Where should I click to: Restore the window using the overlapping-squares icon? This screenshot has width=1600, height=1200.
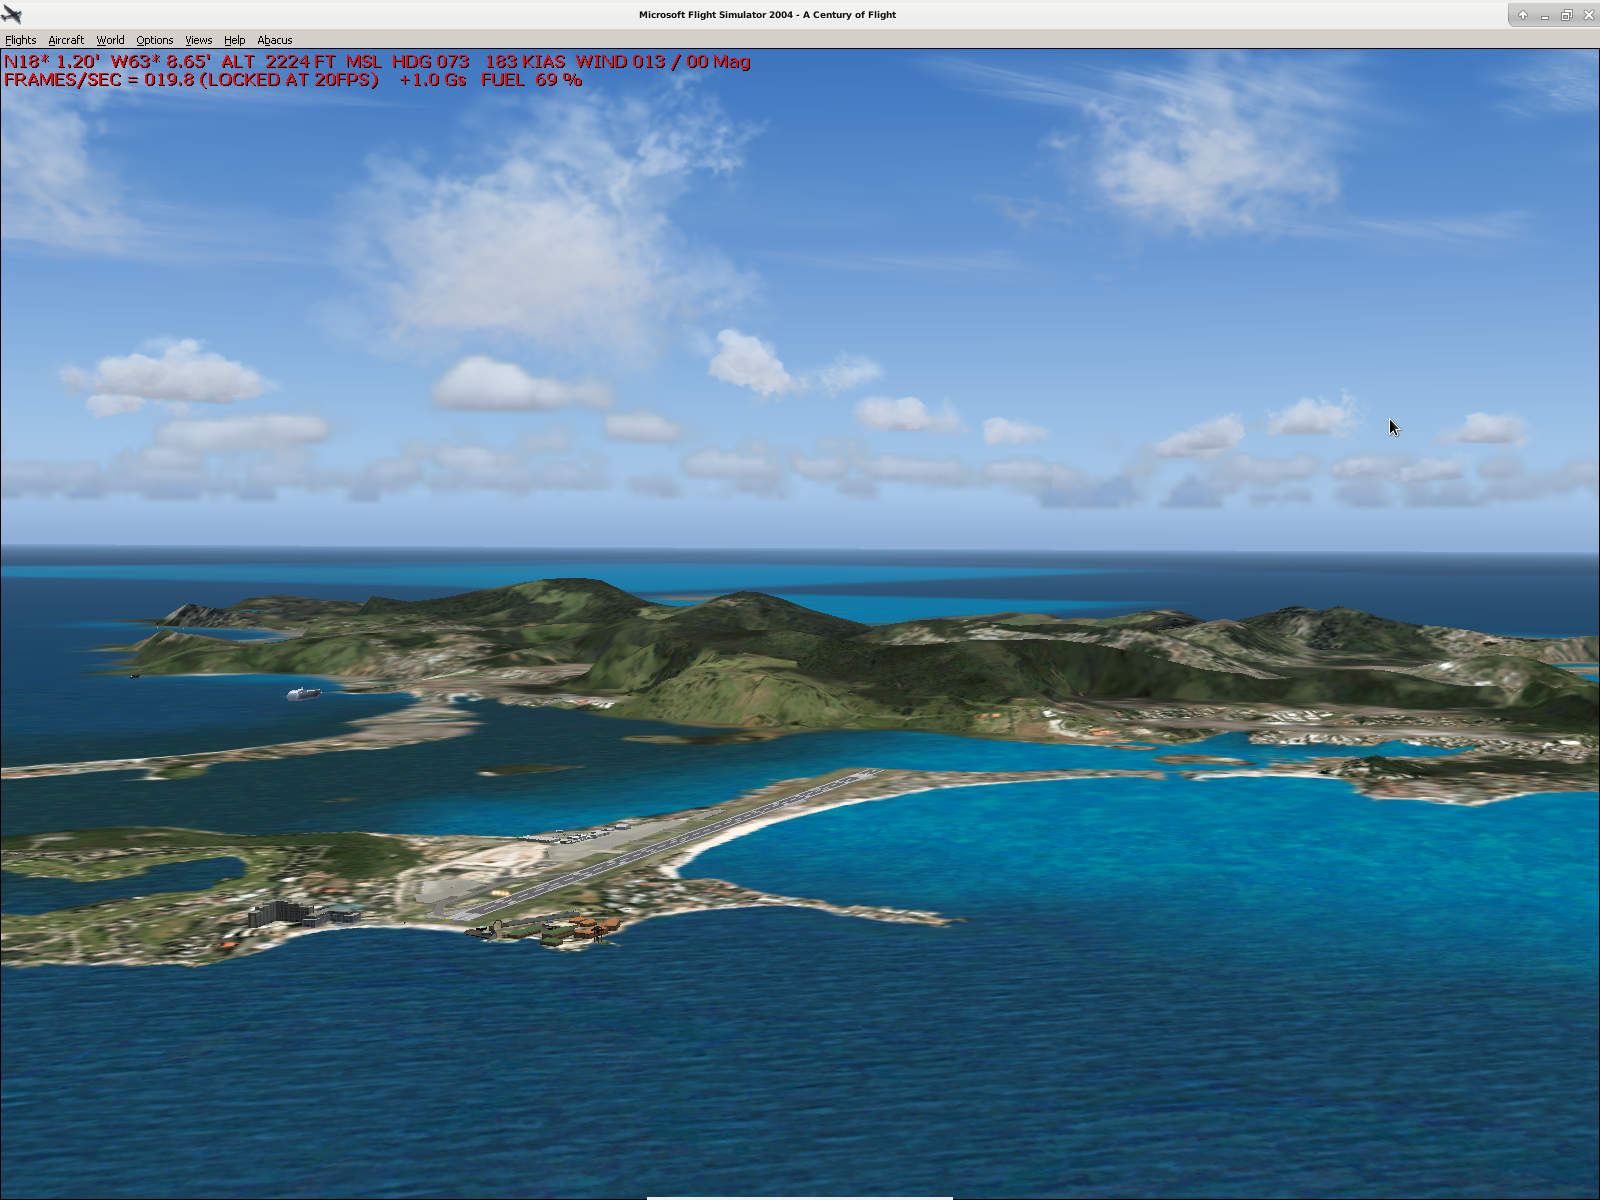click(x=1566, y=15)
